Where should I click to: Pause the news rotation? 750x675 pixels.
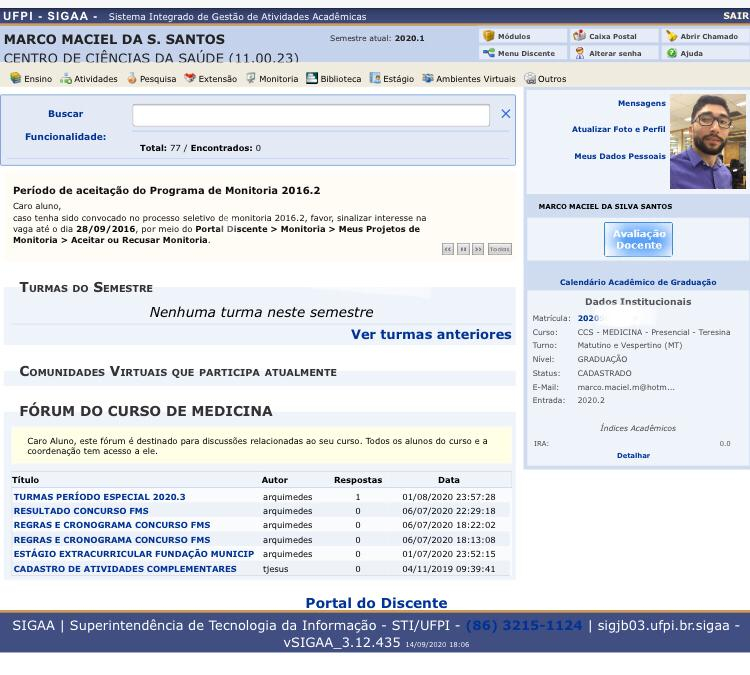(463, 249)
